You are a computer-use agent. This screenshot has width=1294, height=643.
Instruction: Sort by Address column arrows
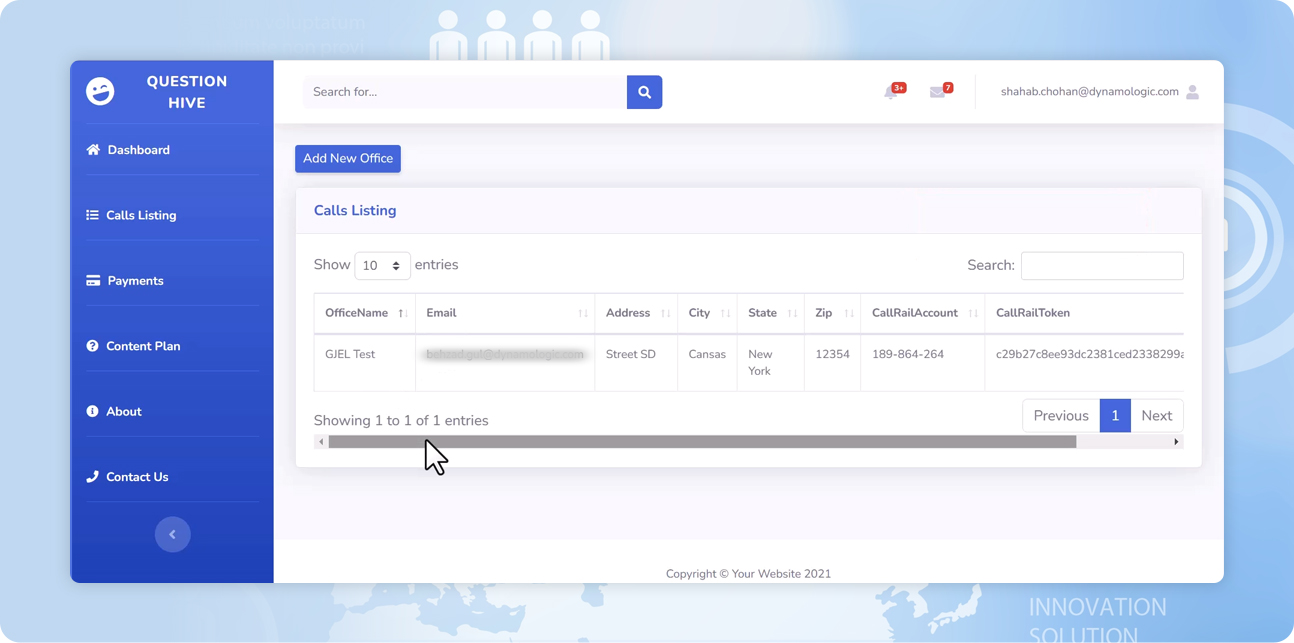666,314
